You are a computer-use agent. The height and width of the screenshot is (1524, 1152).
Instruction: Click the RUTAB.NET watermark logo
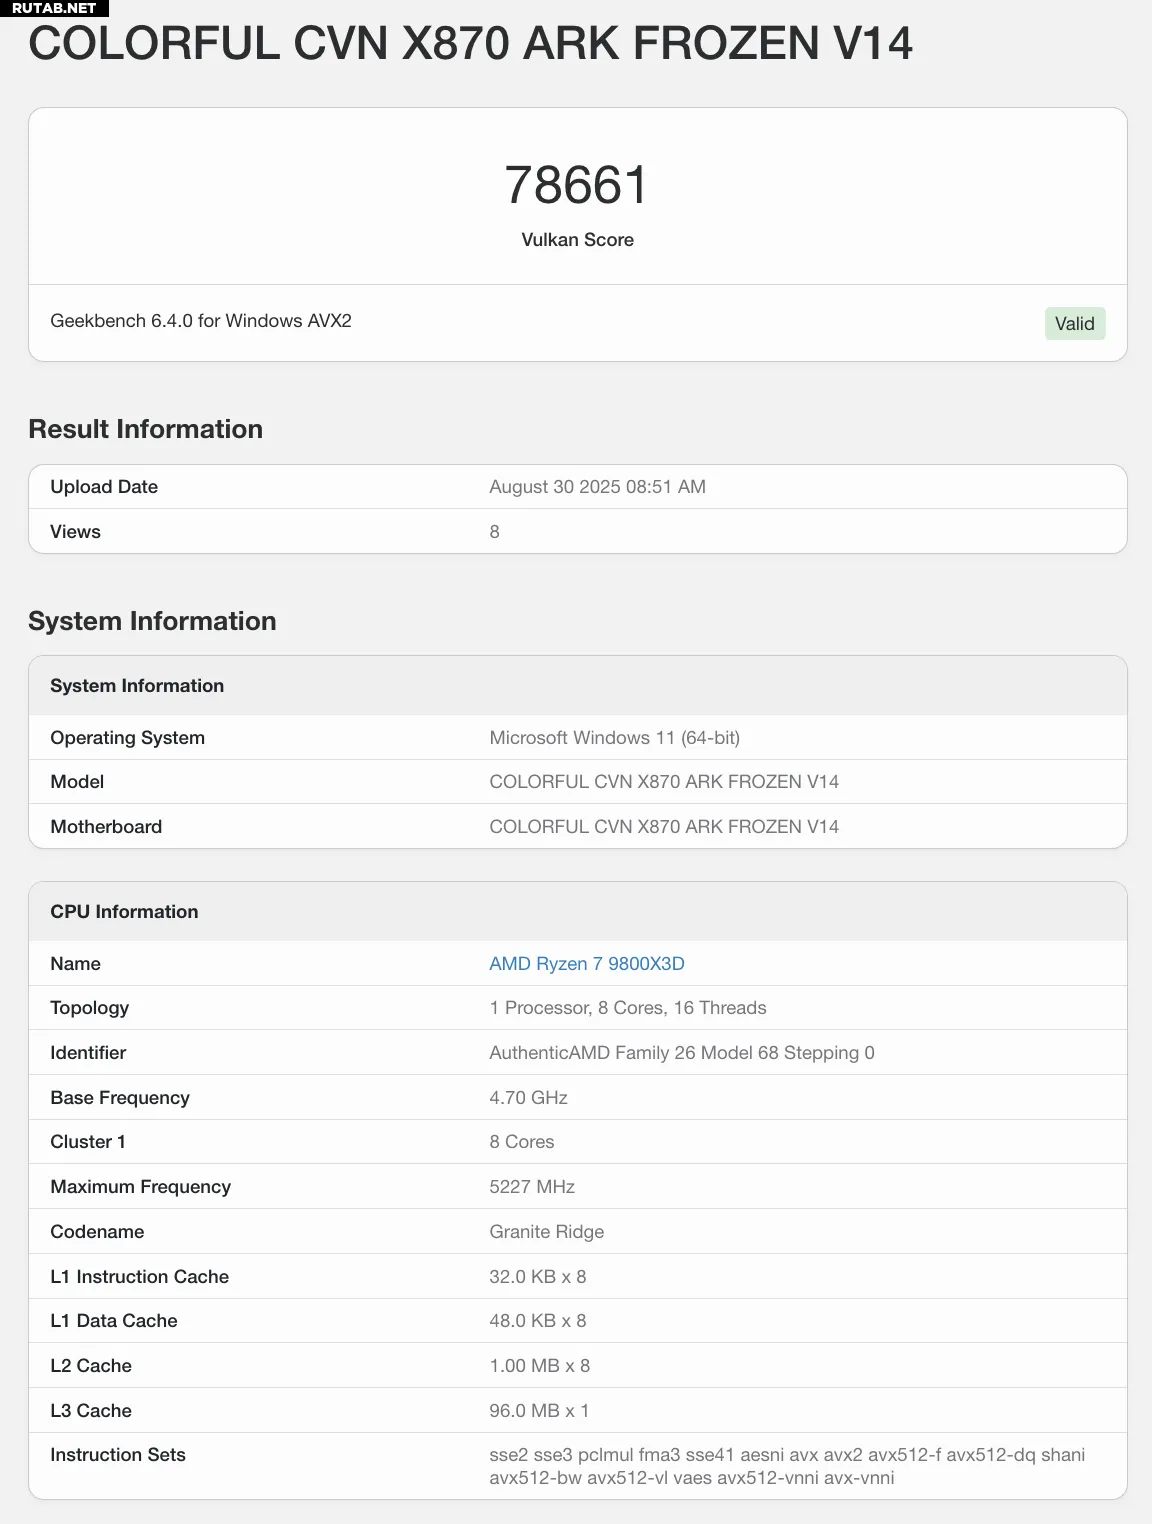click(x=54, y=8)
